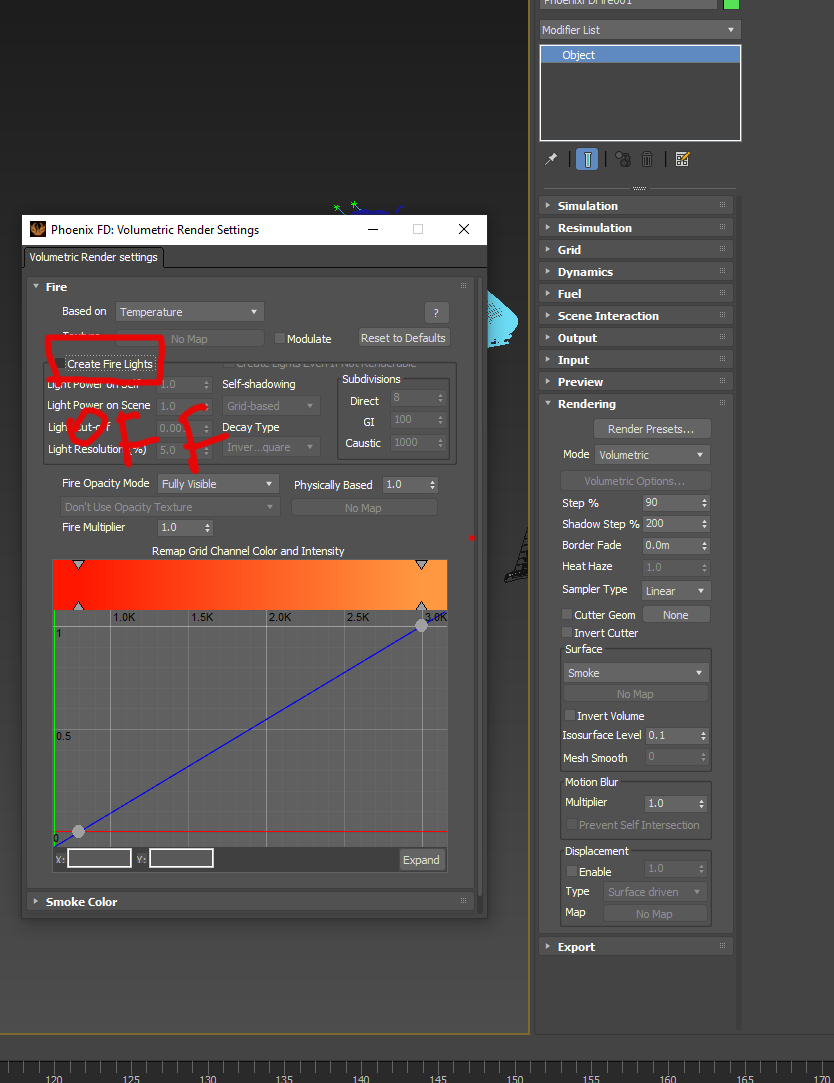834x1083 pixels.
Task: Open Surface Smoke dropdown
Action: pos(636,673)
